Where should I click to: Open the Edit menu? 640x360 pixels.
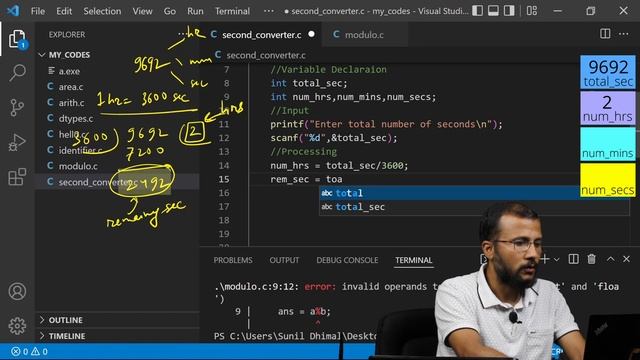tap(64, 11)
